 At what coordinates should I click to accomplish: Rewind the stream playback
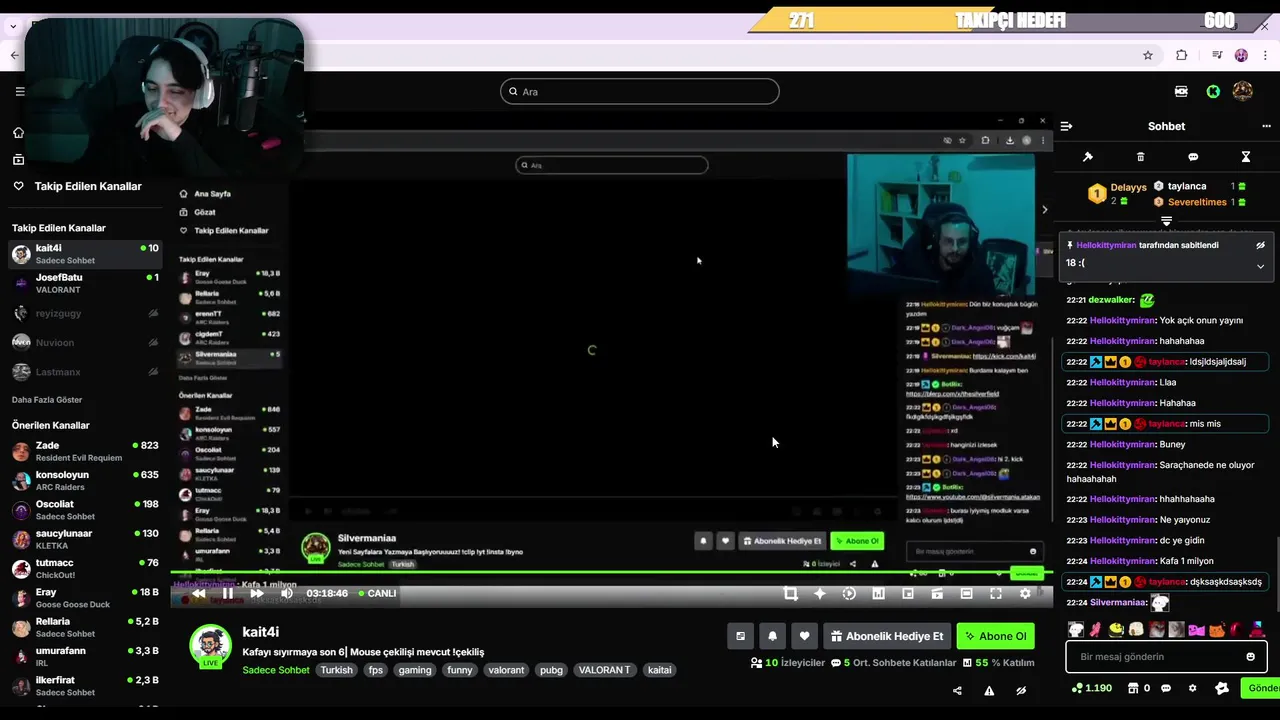coord(199,593)
